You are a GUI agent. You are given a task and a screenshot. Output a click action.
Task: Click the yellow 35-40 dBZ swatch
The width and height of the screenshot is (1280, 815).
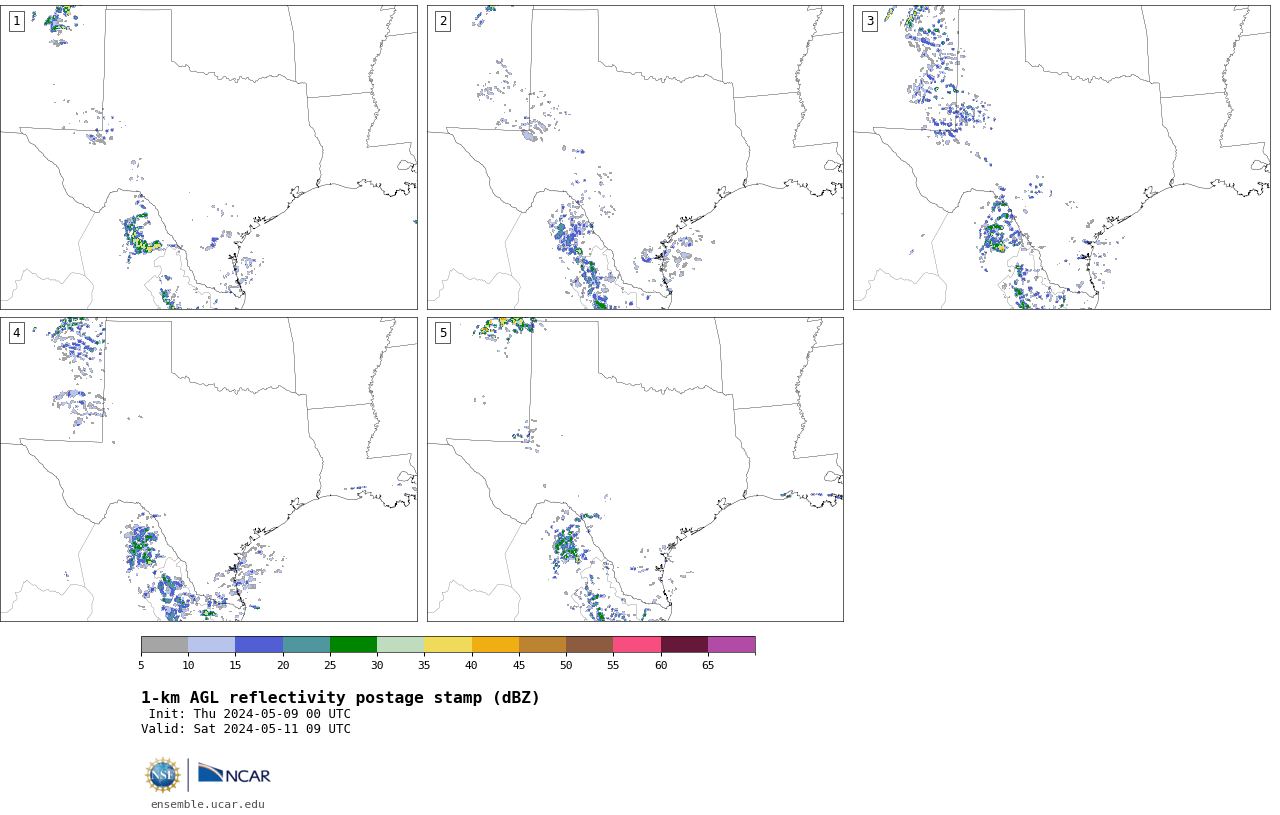(x=448, y=644)
